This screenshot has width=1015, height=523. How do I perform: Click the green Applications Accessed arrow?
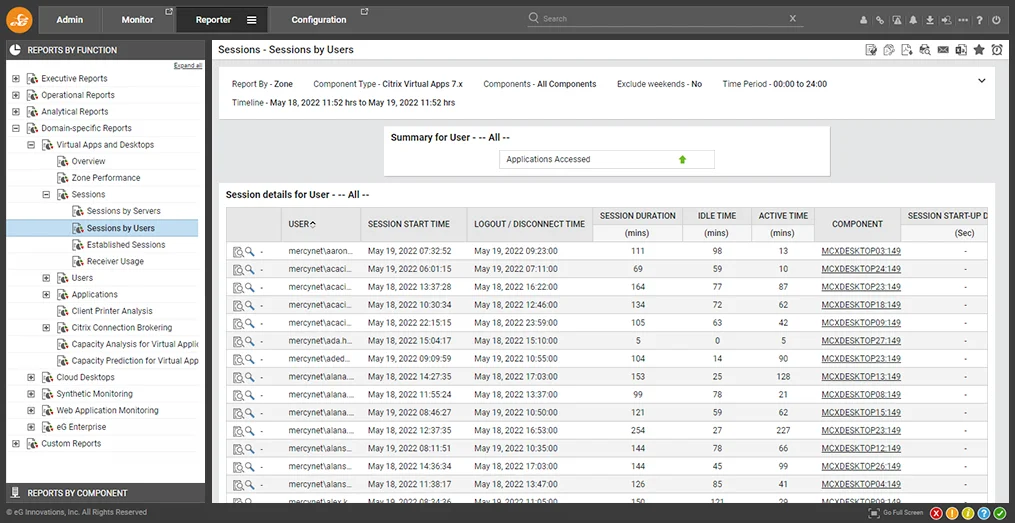tap(682, 159)
